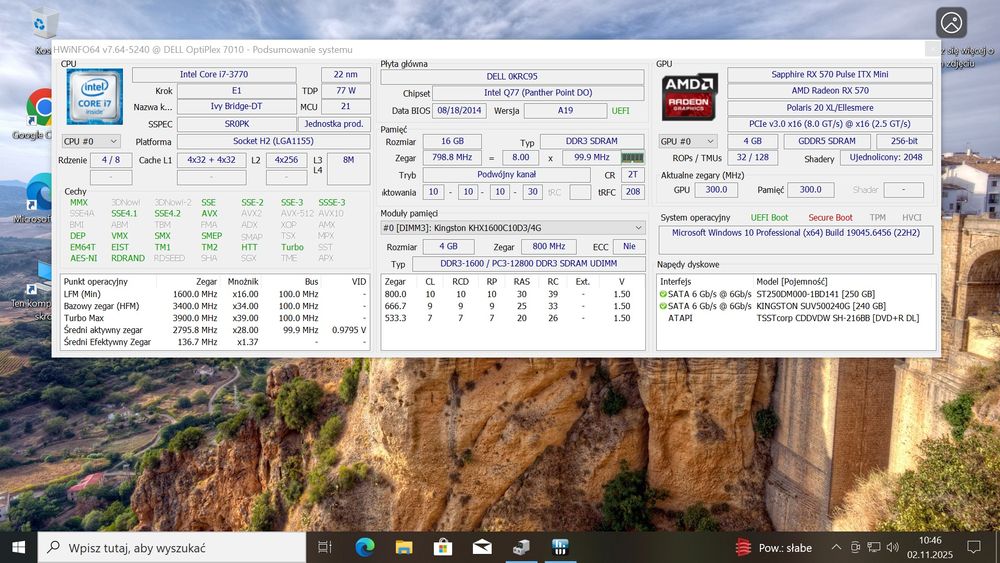The height and width of the screenshot is (563, 1000).
Task: Click the PCIe v3.0 x16 bus field
Action: point(830,124)
